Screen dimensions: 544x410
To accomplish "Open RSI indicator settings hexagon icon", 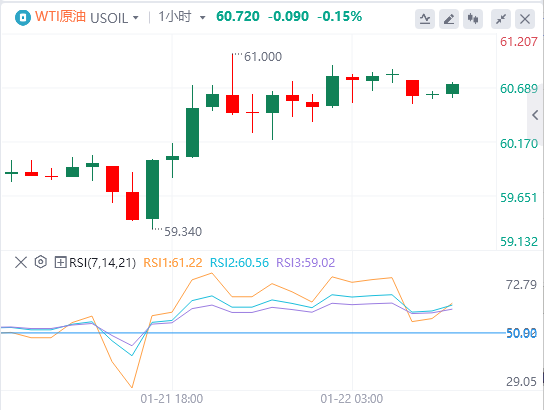I will coord(41,262).
